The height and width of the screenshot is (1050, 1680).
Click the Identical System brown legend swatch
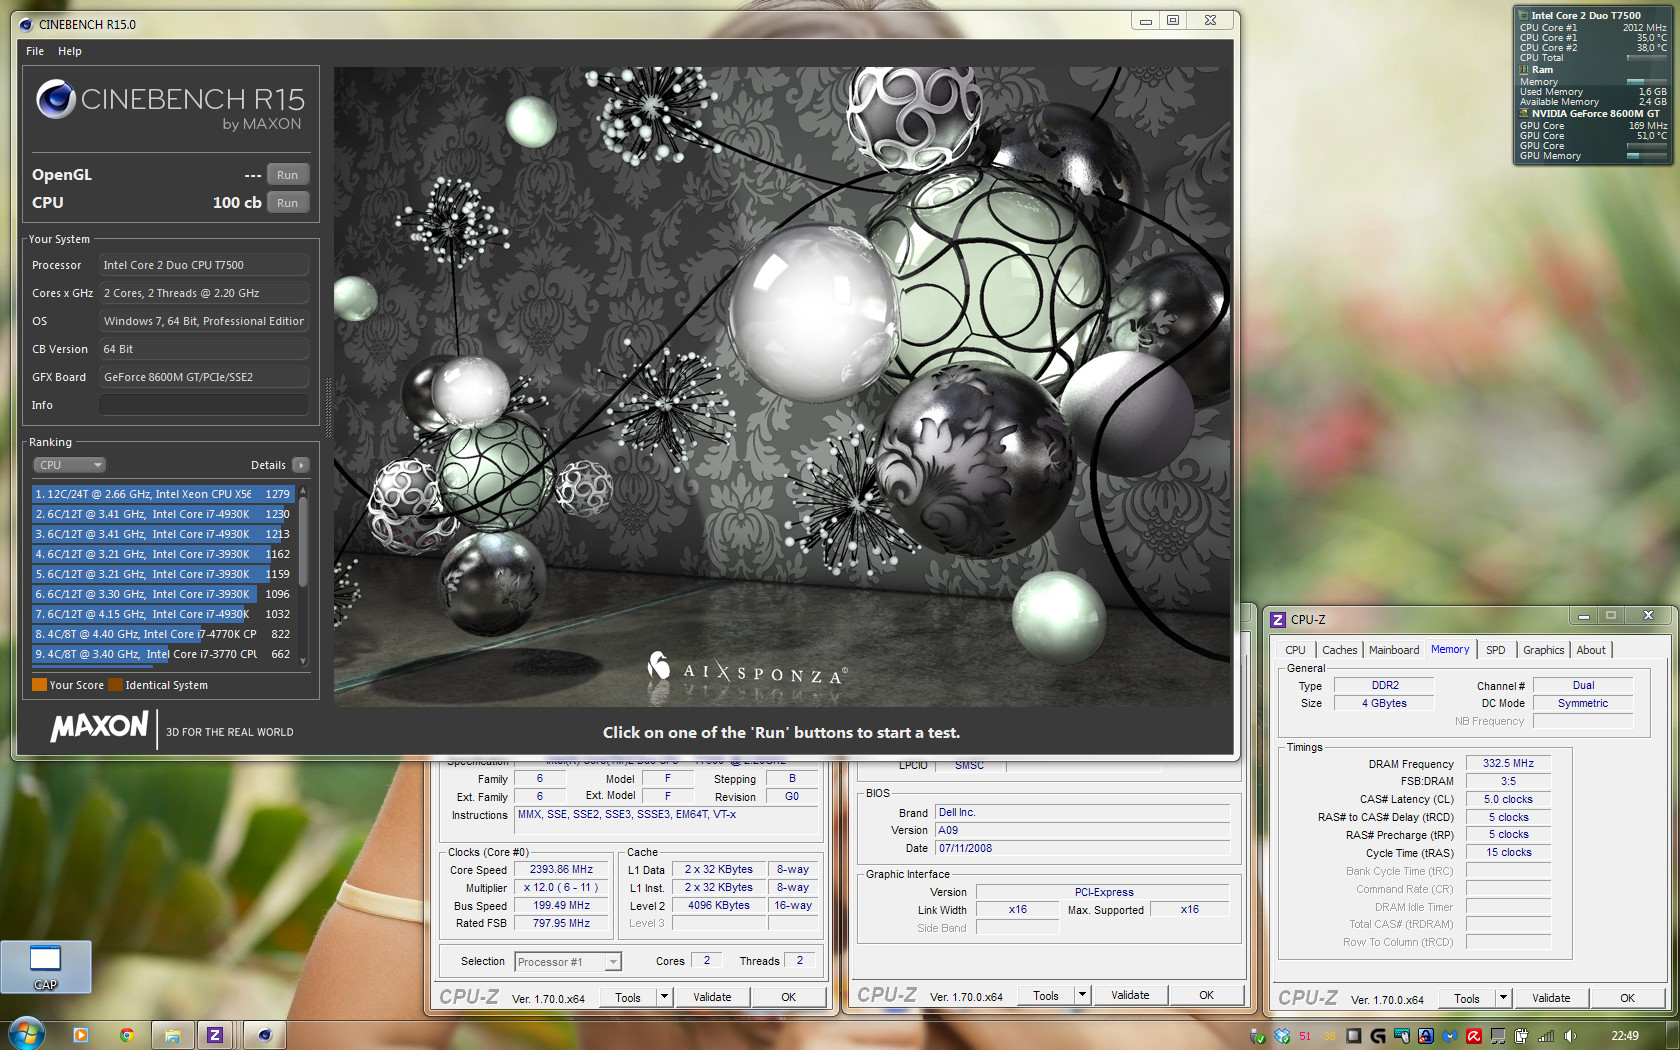[115, 685]
